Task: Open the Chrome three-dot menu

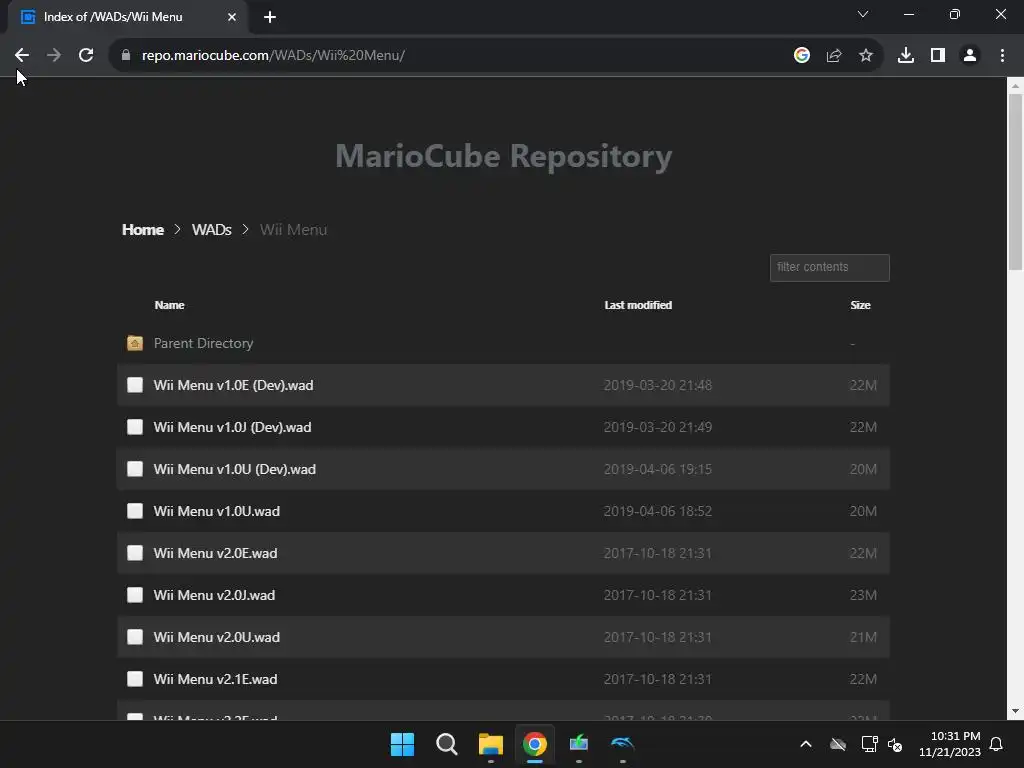Action: coord(1002,56)
